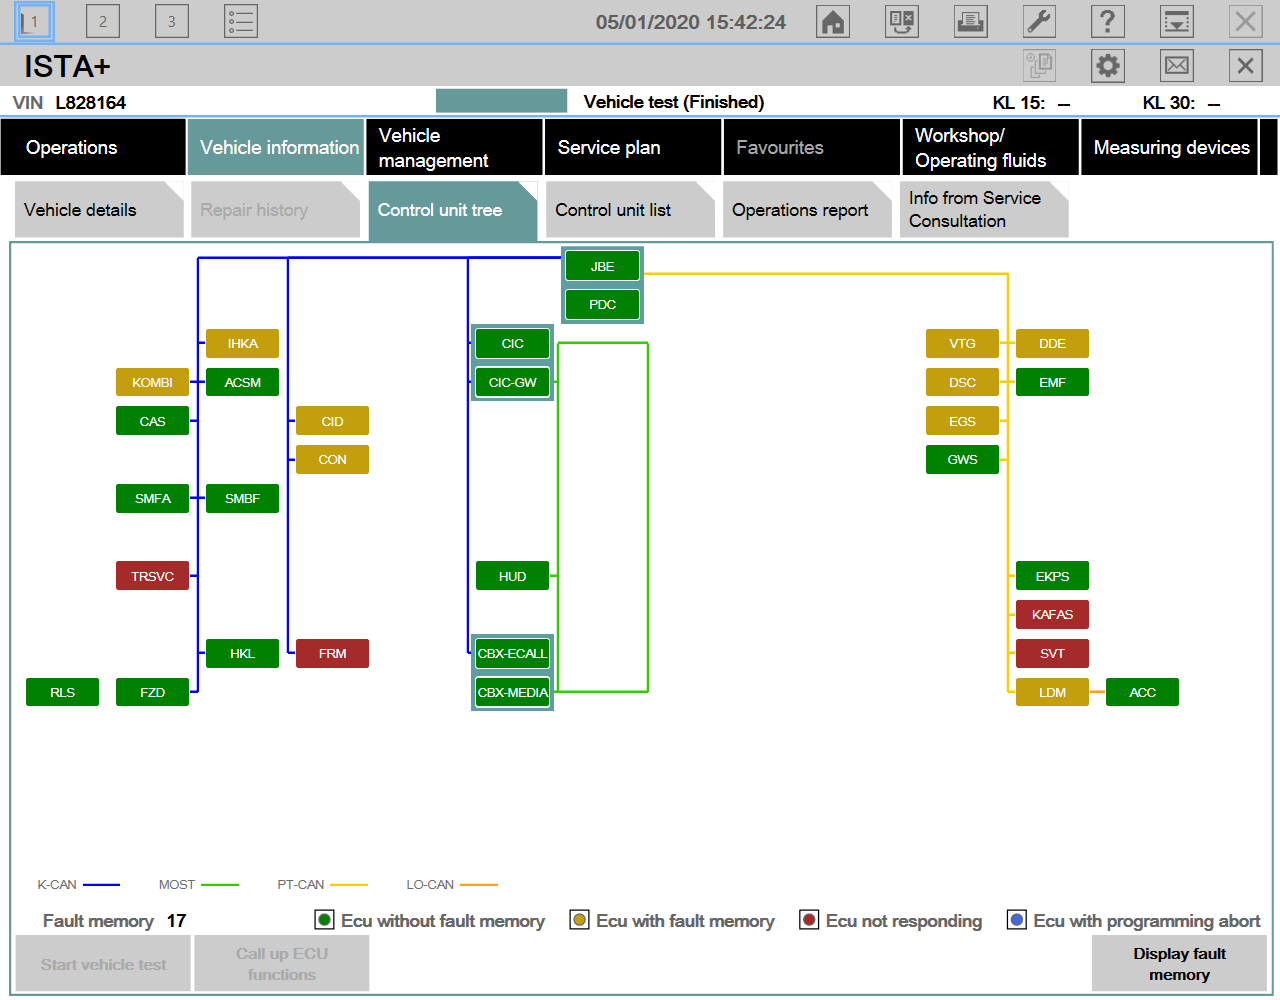Select session 3 in the top bar
The width and height of the screenshot is (1280, 1000).
[x=172, y=21]
